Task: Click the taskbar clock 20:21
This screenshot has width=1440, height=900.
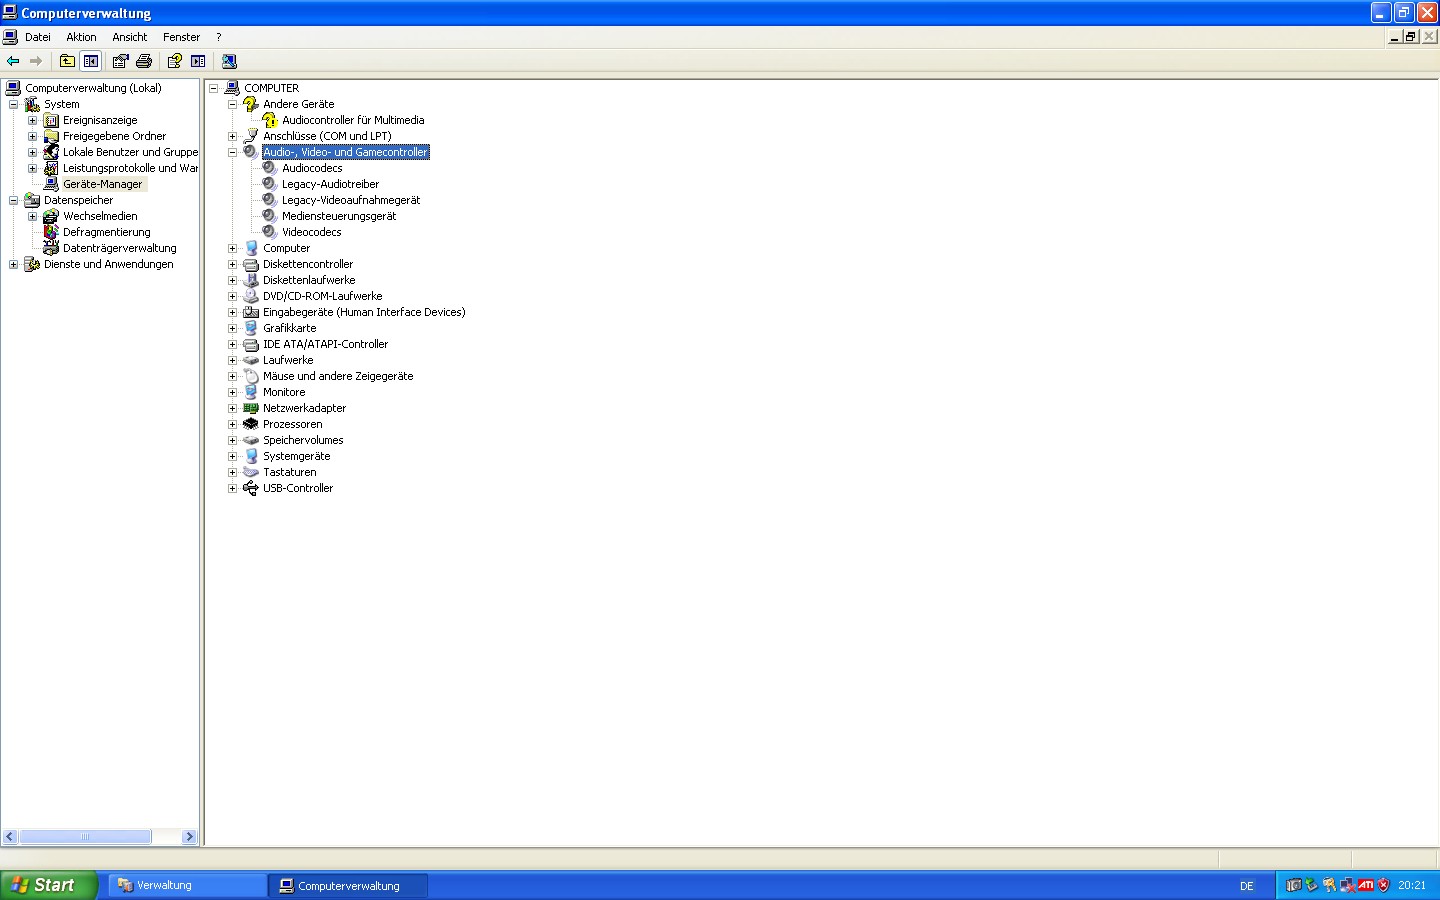Action: pyautogui.click(x=1412, y=886)
